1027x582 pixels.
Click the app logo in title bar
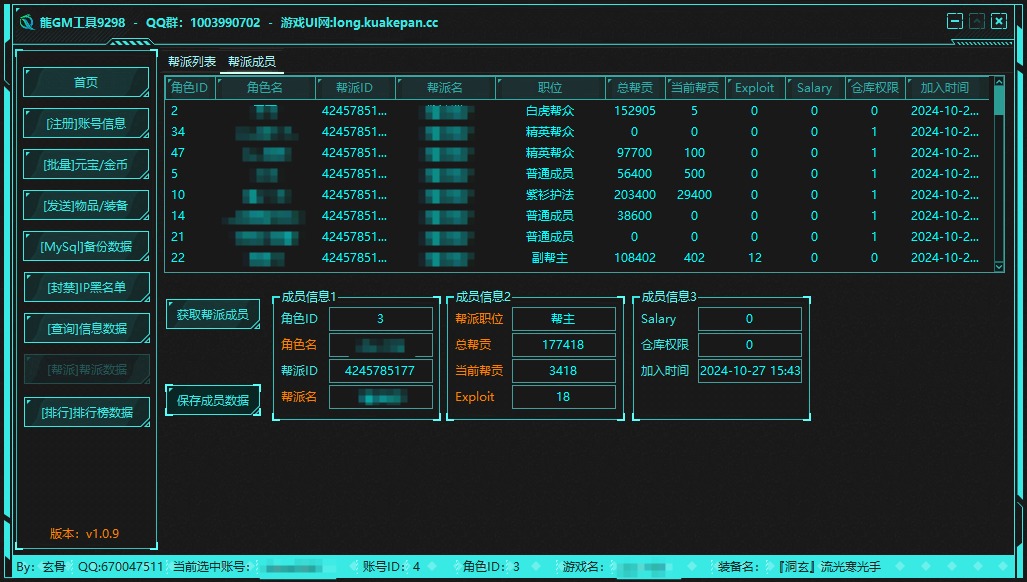coord(27,22)
